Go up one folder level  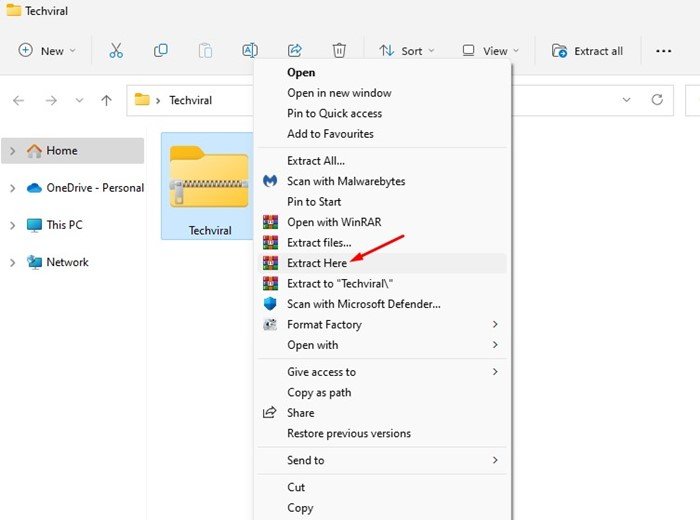point(106,100)
